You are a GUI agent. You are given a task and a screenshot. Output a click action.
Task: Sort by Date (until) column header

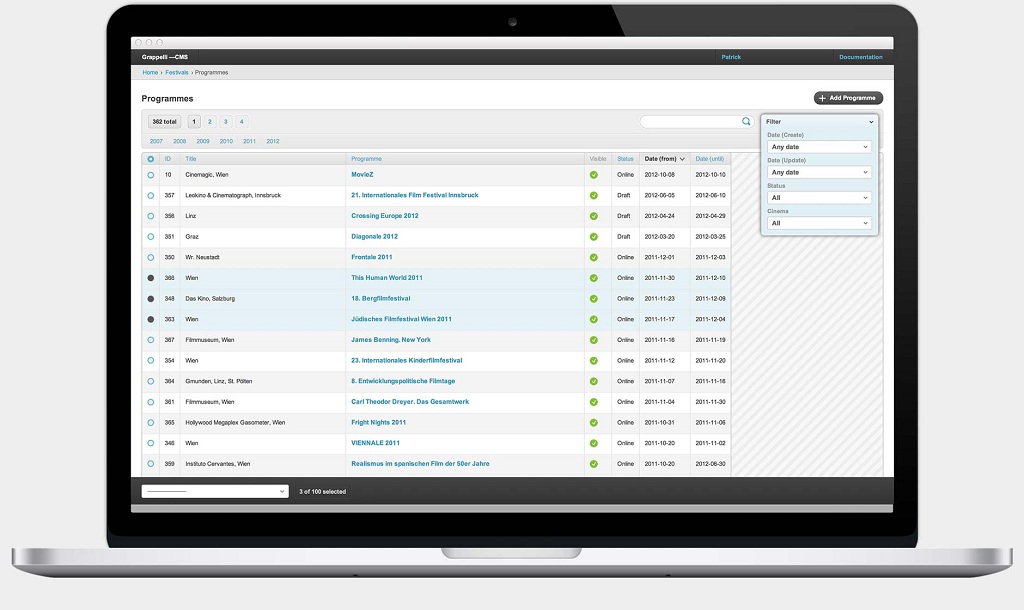click(710, 159)
